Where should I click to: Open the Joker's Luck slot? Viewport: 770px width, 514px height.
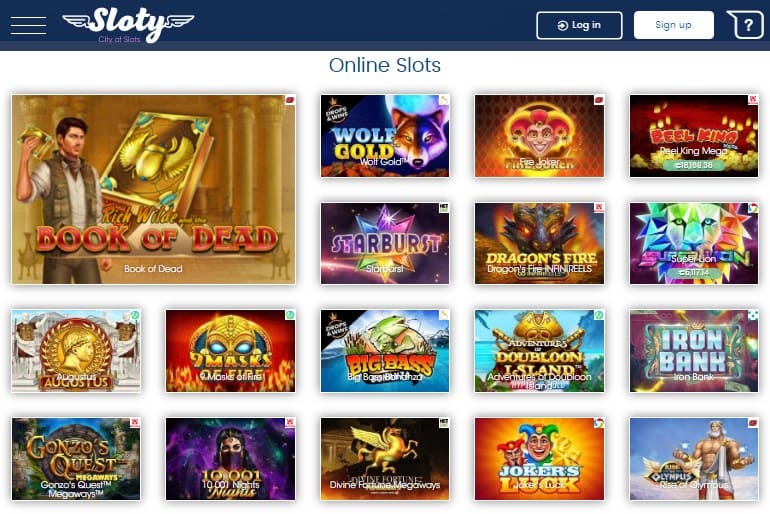point(539,459)
